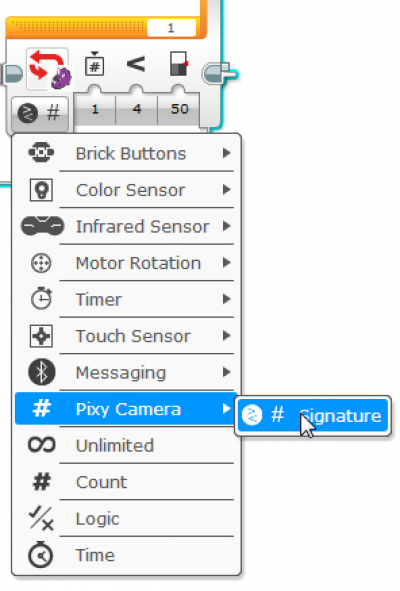Viewport: 400px width, 591px height.
Task: Choose the Logic loop mode
Action: click(124, 519)
